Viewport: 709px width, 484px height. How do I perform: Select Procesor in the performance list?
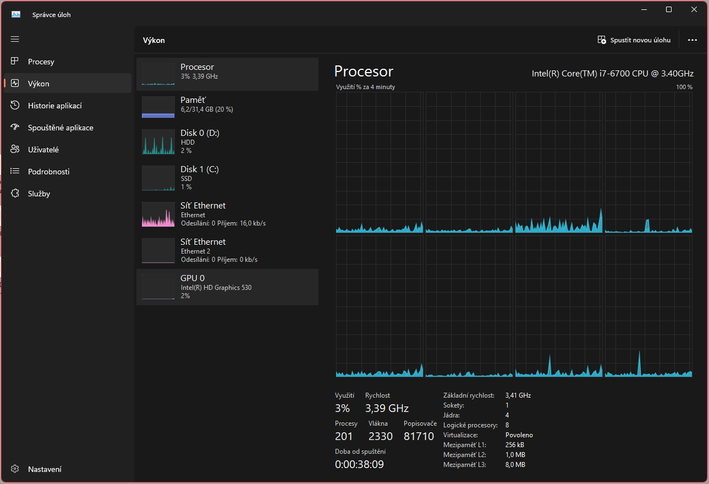(x=227, y=72)
